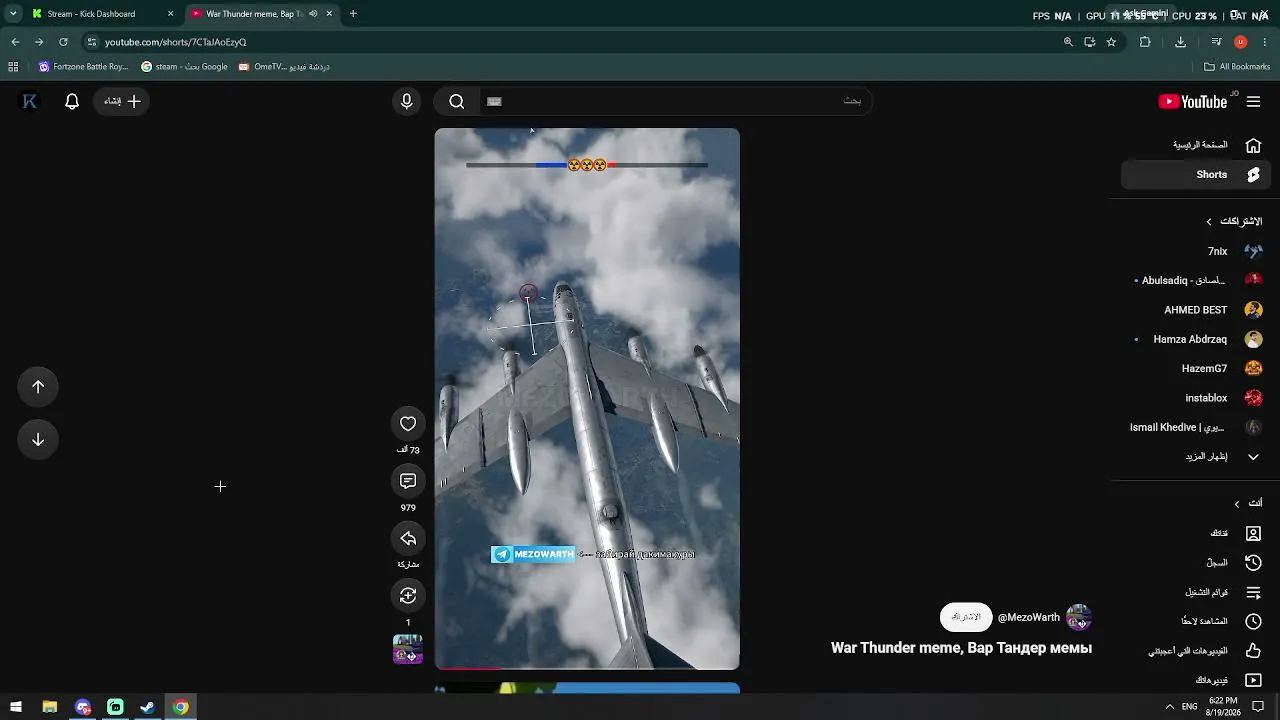Screen dimensions: 1280x720
Task: Open your channel icon in sidebar
Action: 1253,534
